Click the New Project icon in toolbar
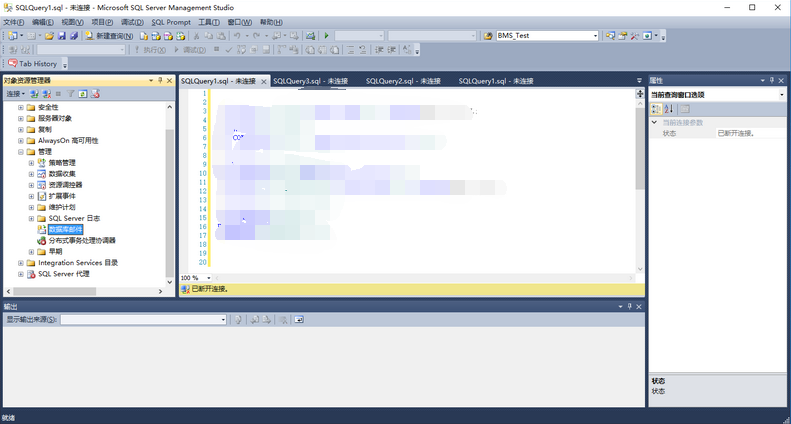This screenshot has height=424, width=791. pyautogui.click(x=13, y=36)
